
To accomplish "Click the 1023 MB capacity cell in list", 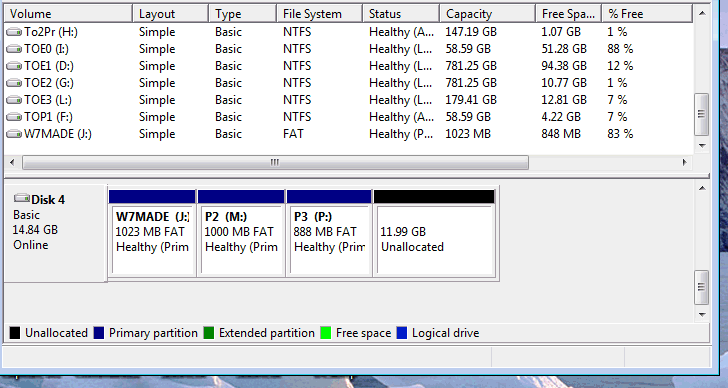I will 468,134.
